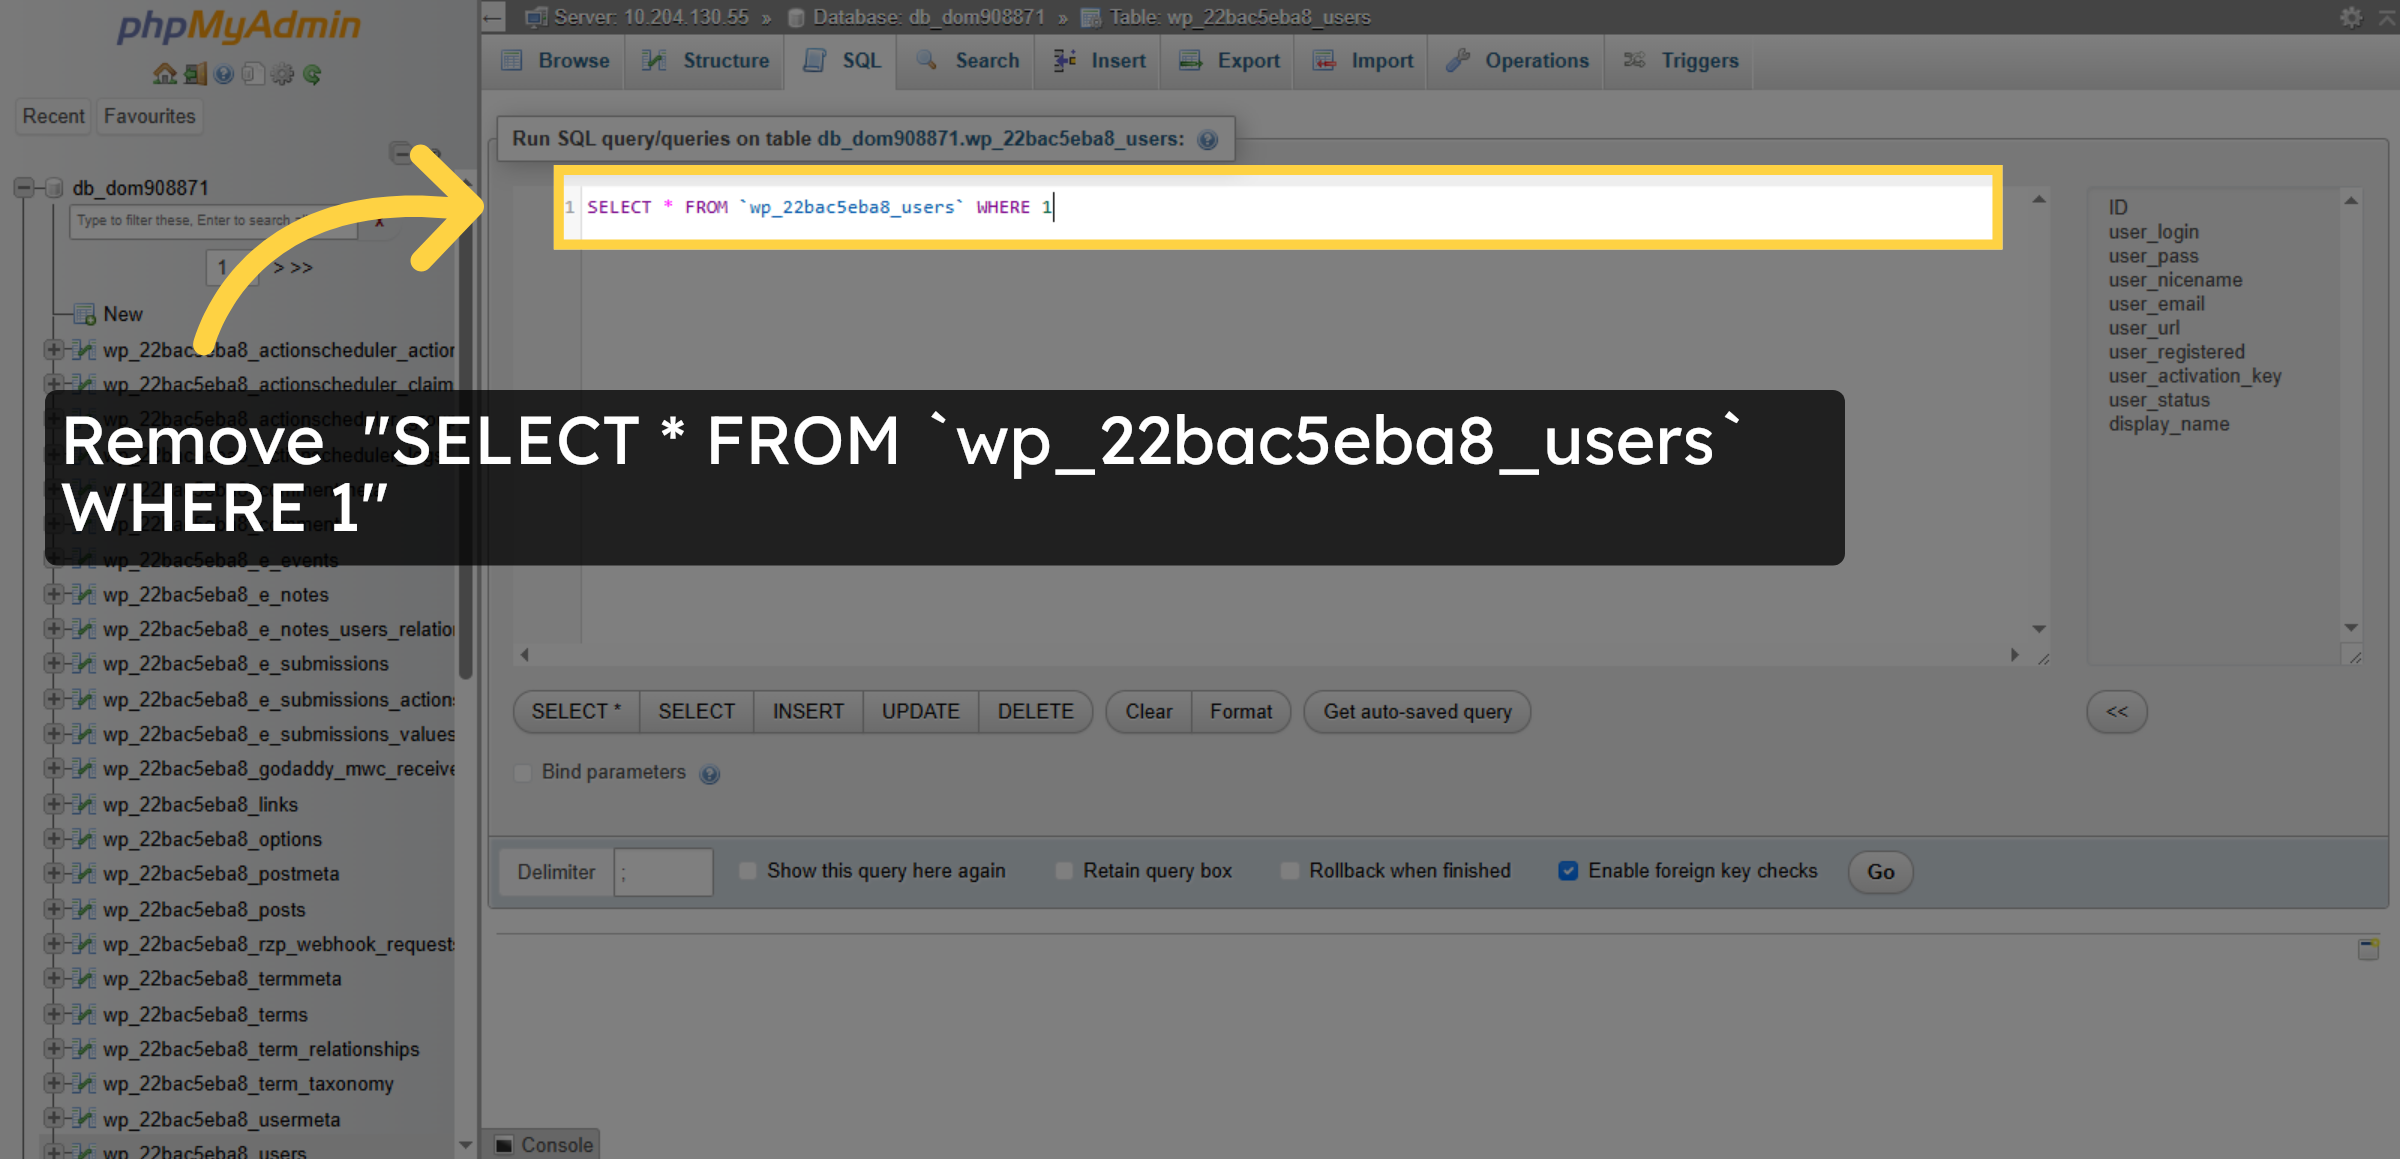This screenshot has width=2400, height=1159.
Task: Click inside the Delimiter input field
Action: (x=663, y=871)
